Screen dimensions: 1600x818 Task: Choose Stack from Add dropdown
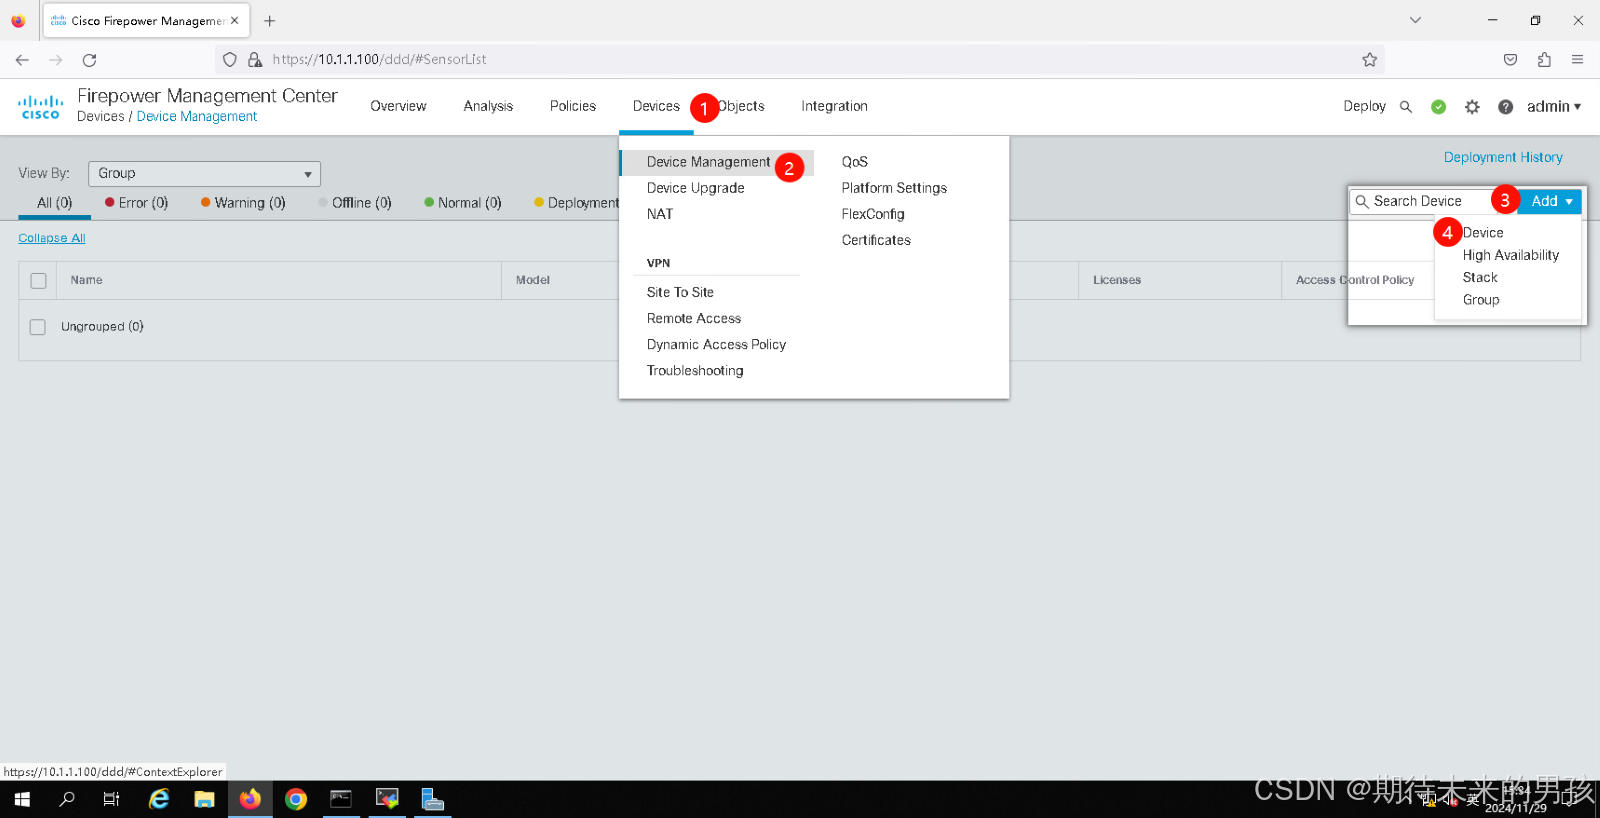point(1480,278)
